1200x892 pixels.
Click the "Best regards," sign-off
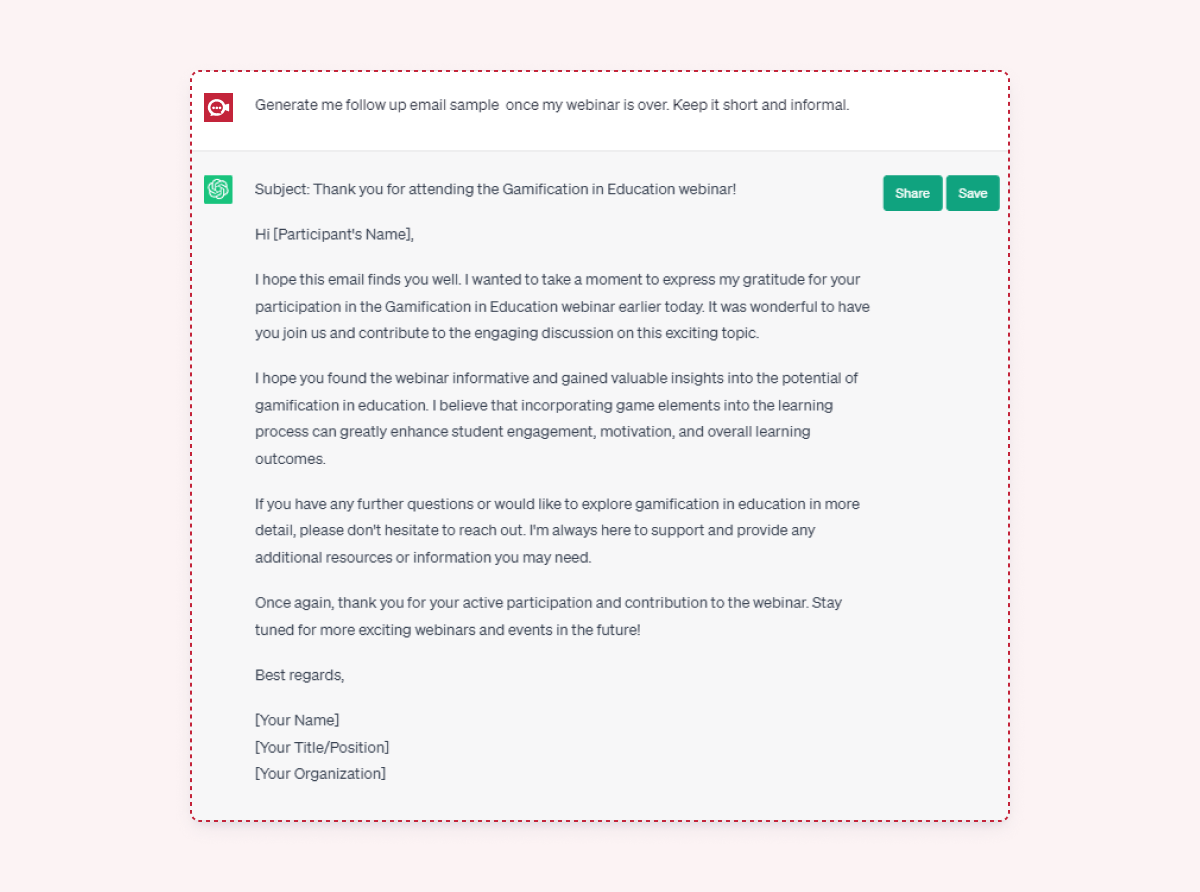299,675
